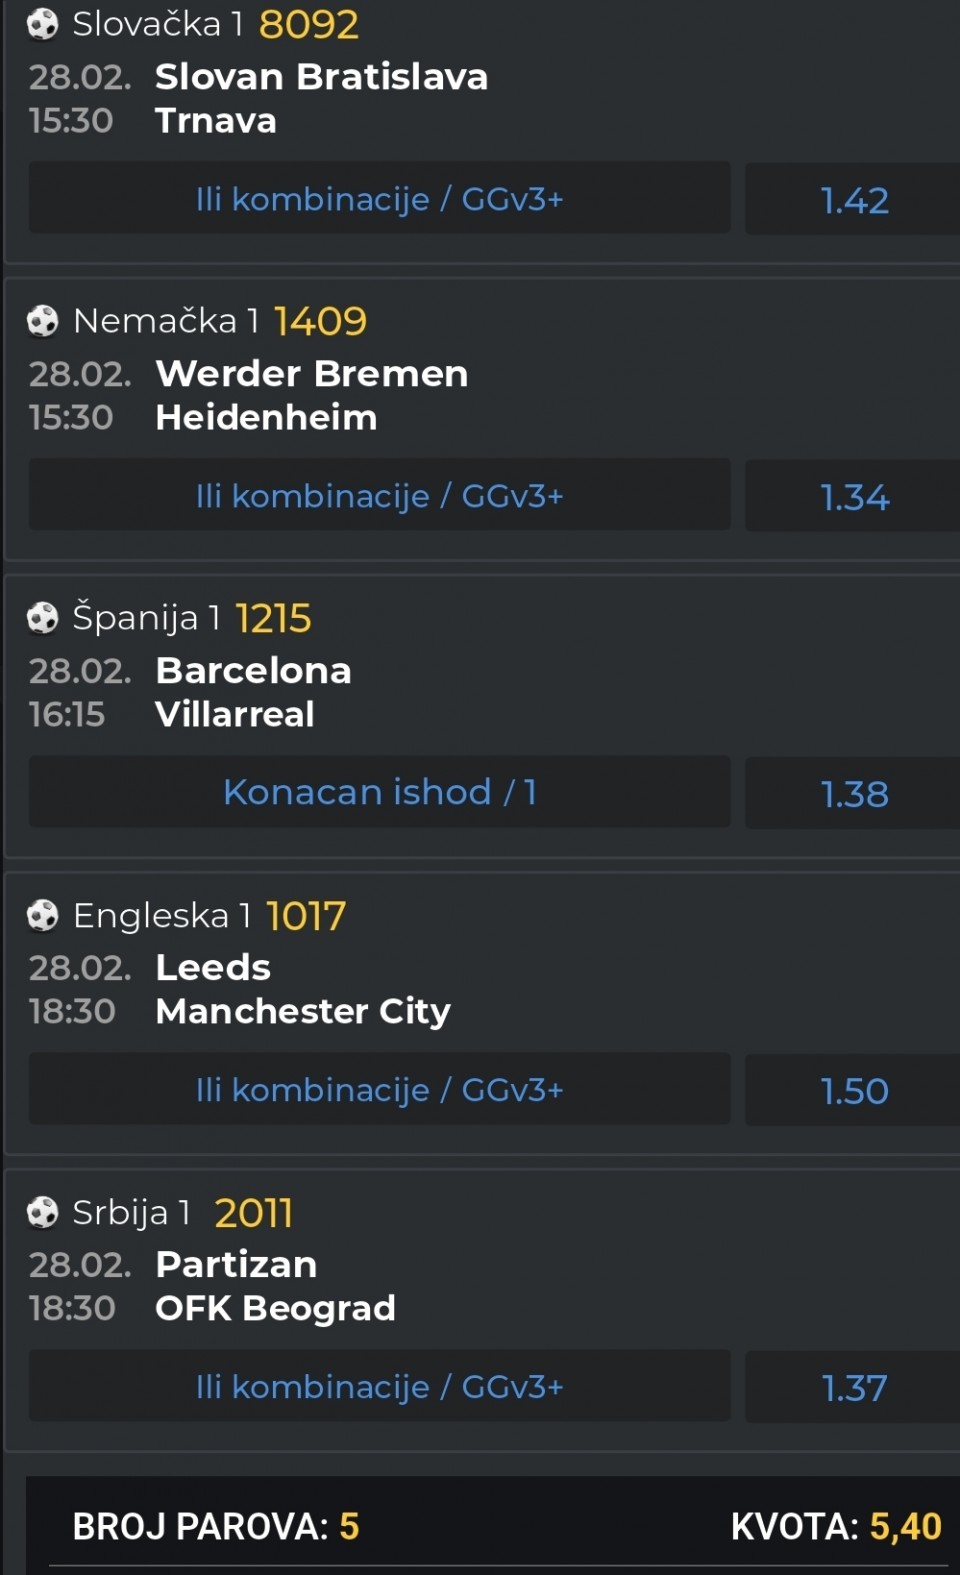Tap the 1.42 odds button
The width and height of the screenshot is (960, 1575).
(853, 200)
